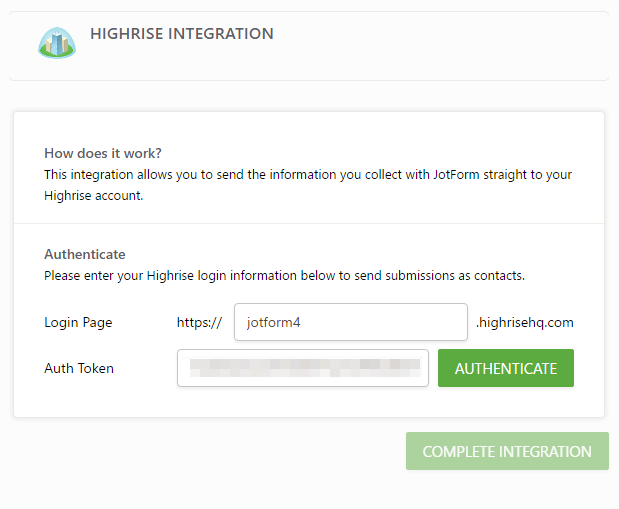Click the Highrise building logo icon
The image size is (619, 509).
(56, 42)
